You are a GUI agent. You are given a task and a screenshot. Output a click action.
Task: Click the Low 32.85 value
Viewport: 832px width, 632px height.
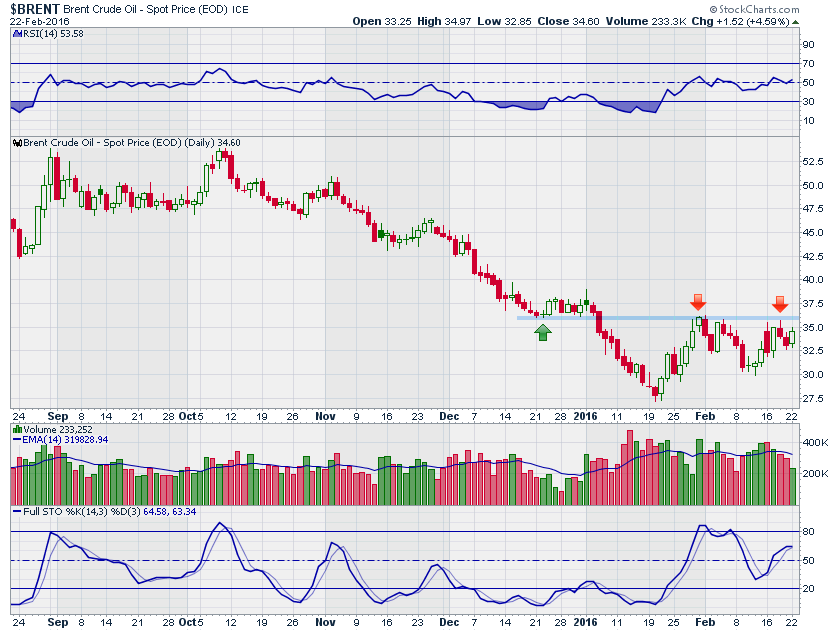pos(505,21)
